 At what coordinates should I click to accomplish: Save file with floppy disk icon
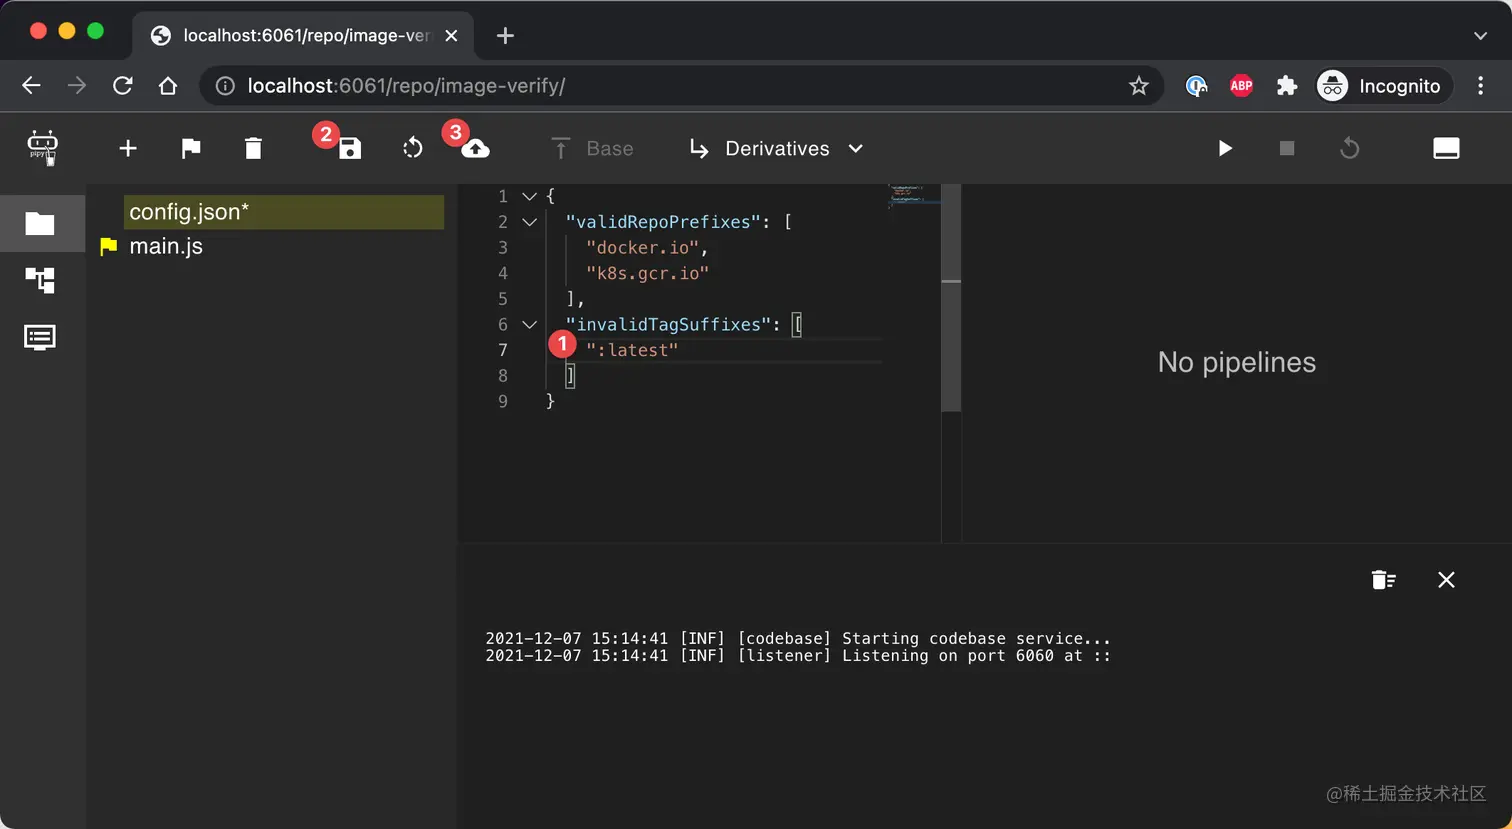[x=350, y=149]
